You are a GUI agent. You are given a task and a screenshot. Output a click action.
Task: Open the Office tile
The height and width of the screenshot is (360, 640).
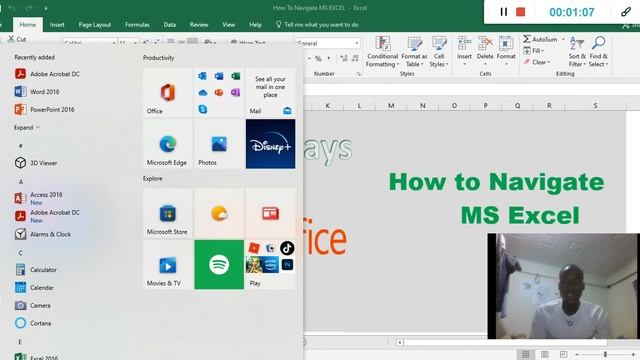click(x=168, y=93)
